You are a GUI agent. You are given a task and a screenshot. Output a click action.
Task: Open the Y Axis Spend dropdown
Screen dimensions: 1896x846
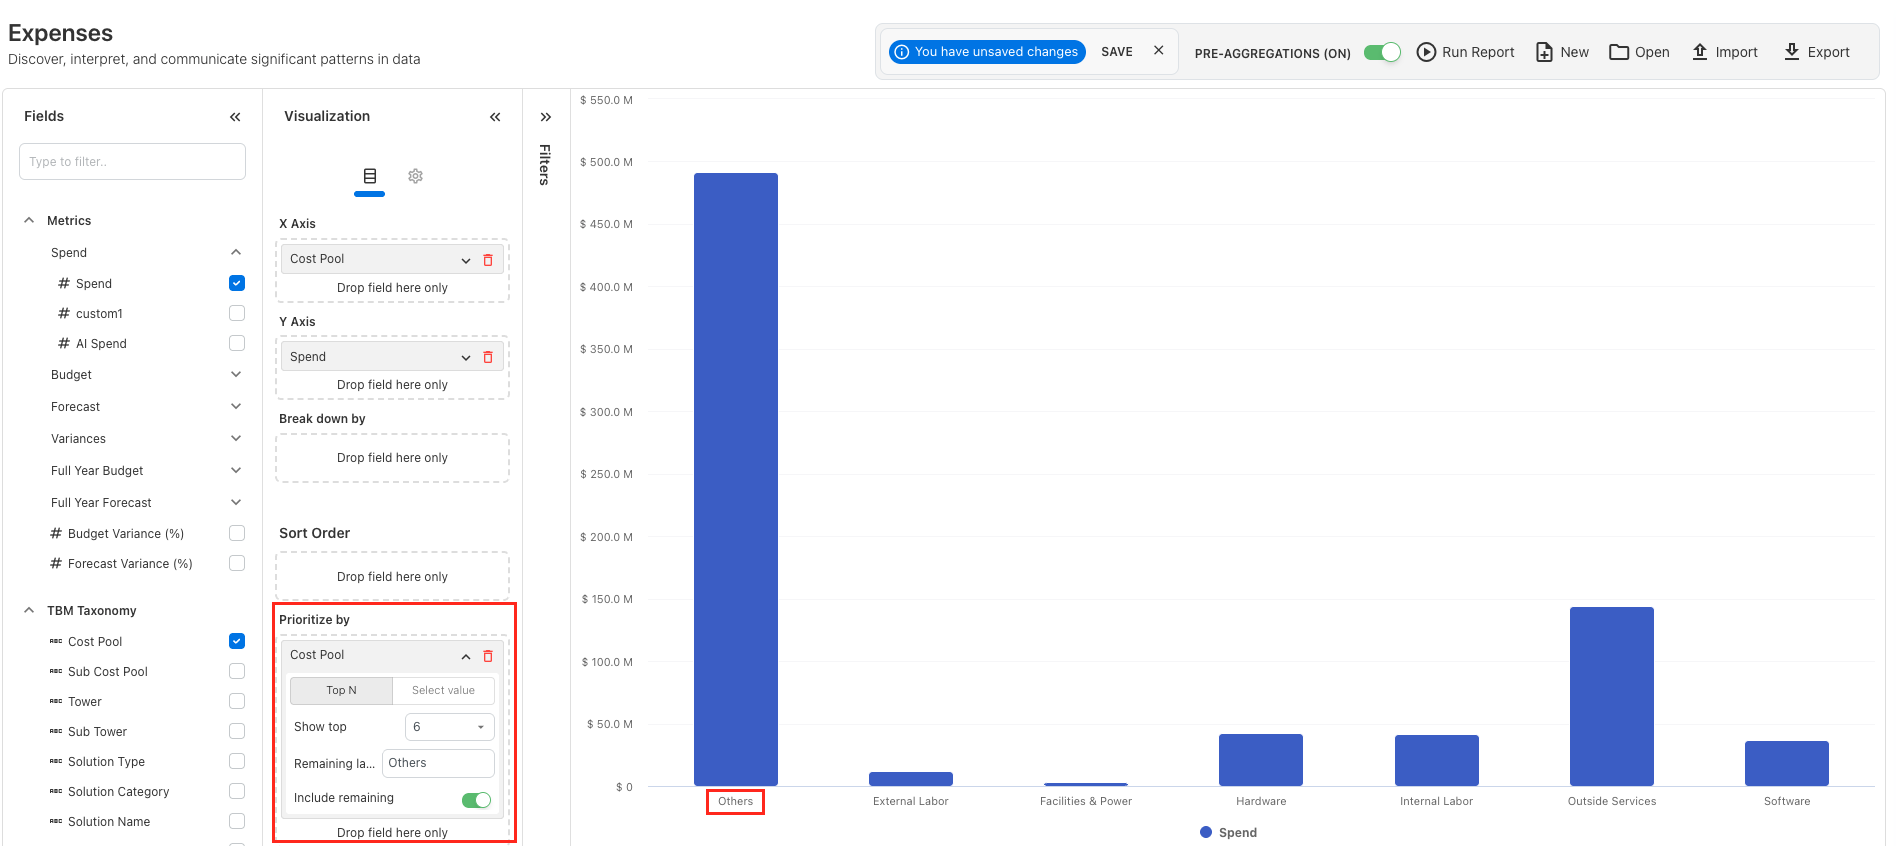coord(466,357)
